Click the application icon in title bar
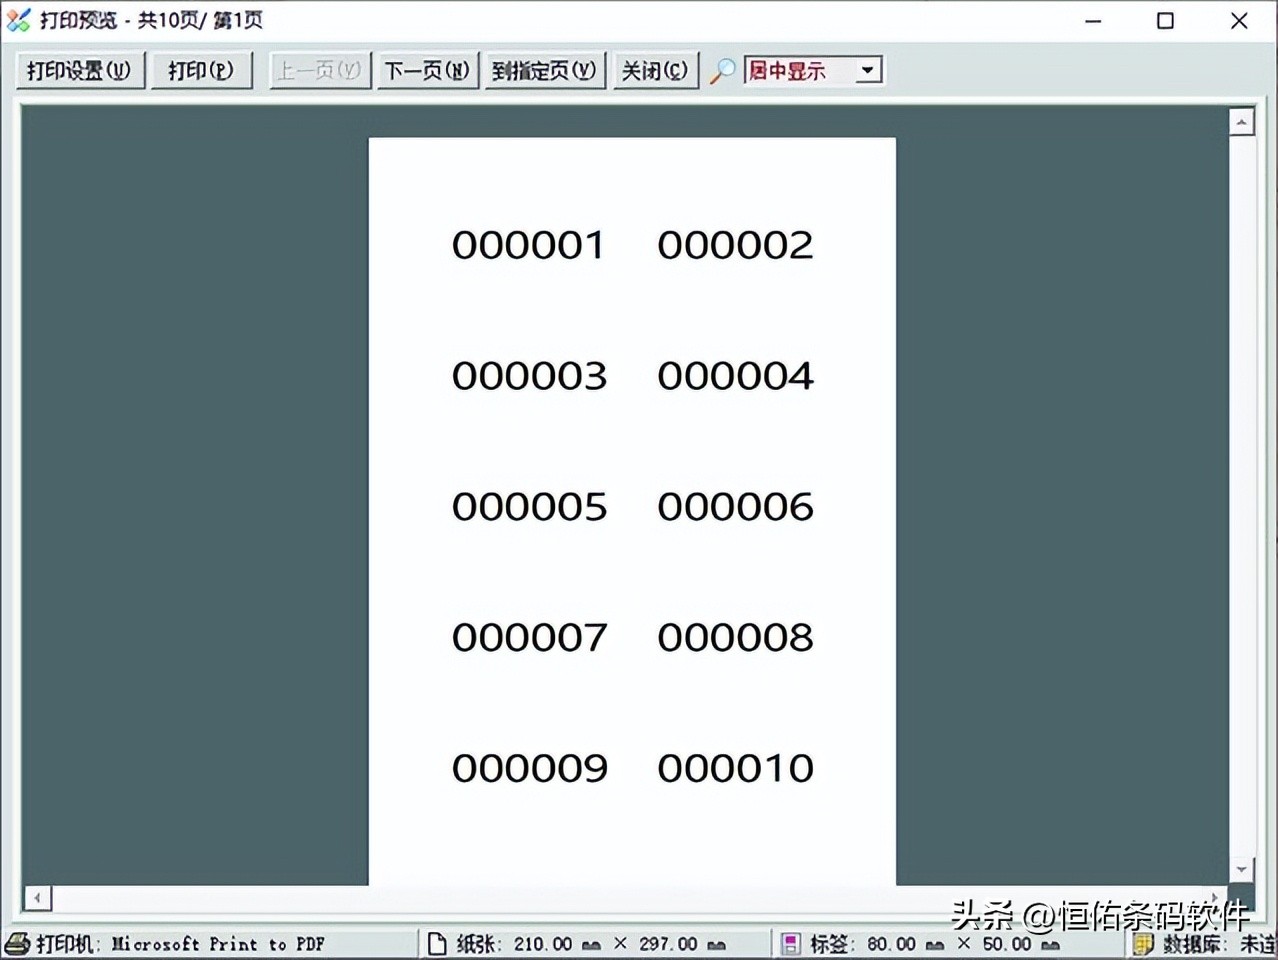The image size is (1278, 960). (18, 20)
